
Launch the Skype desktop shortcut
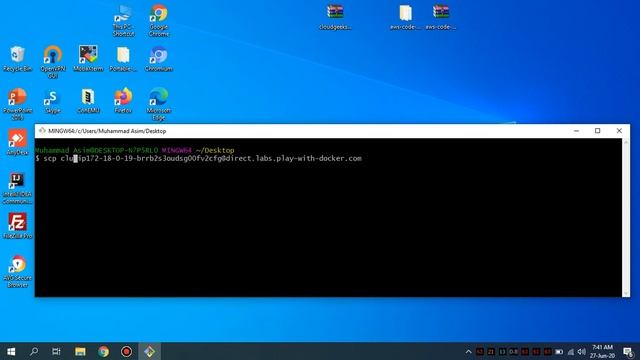pyautogui.click(x=53, y=101)
